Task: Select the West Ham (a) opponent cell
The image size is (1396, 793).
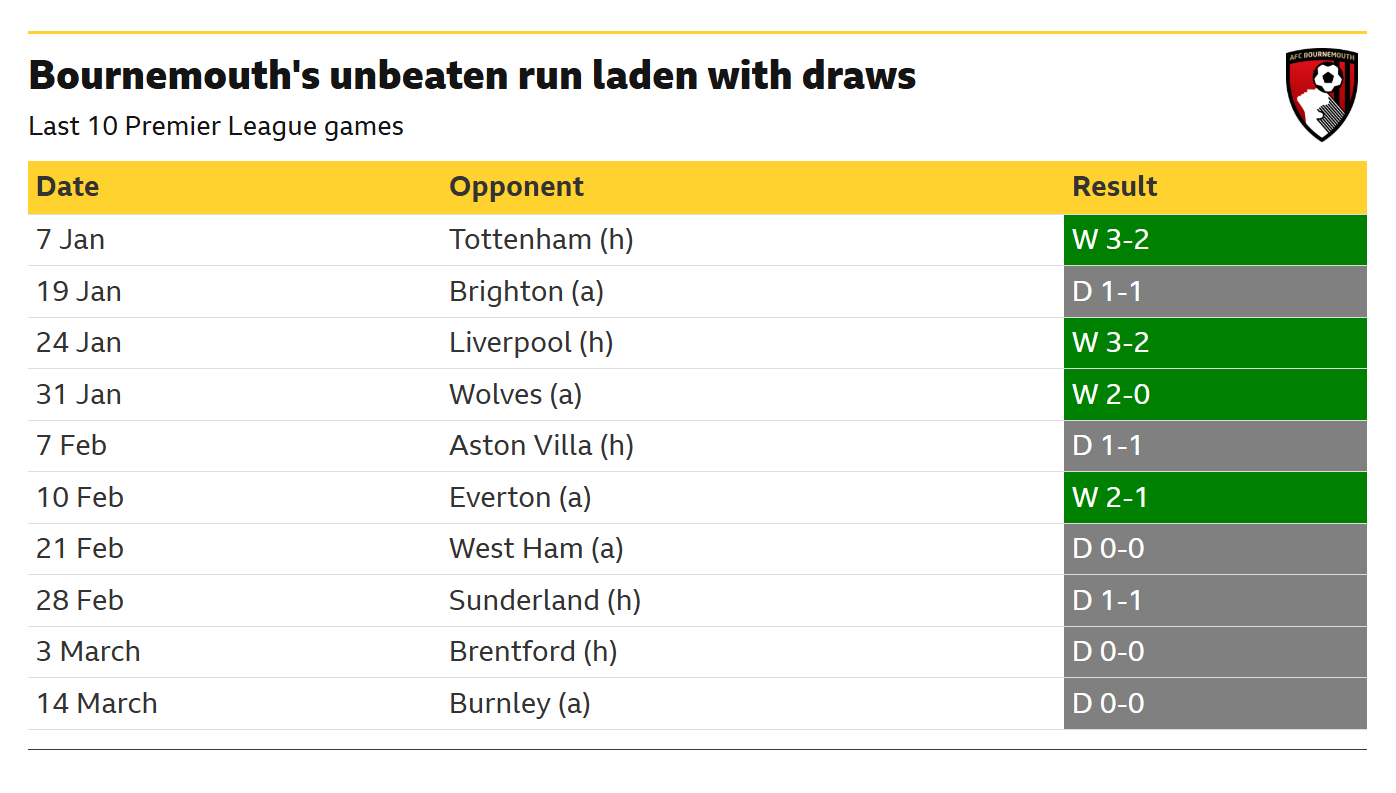Action: 536,548
